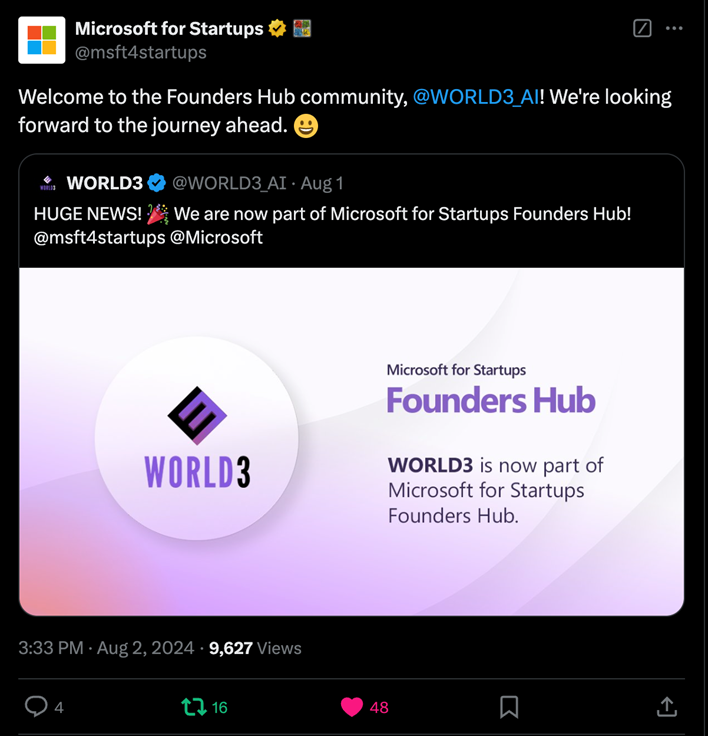Screen dimensions: 708x736
Task: Click the 9,627 Views count
Action: (x=255, y=648)
